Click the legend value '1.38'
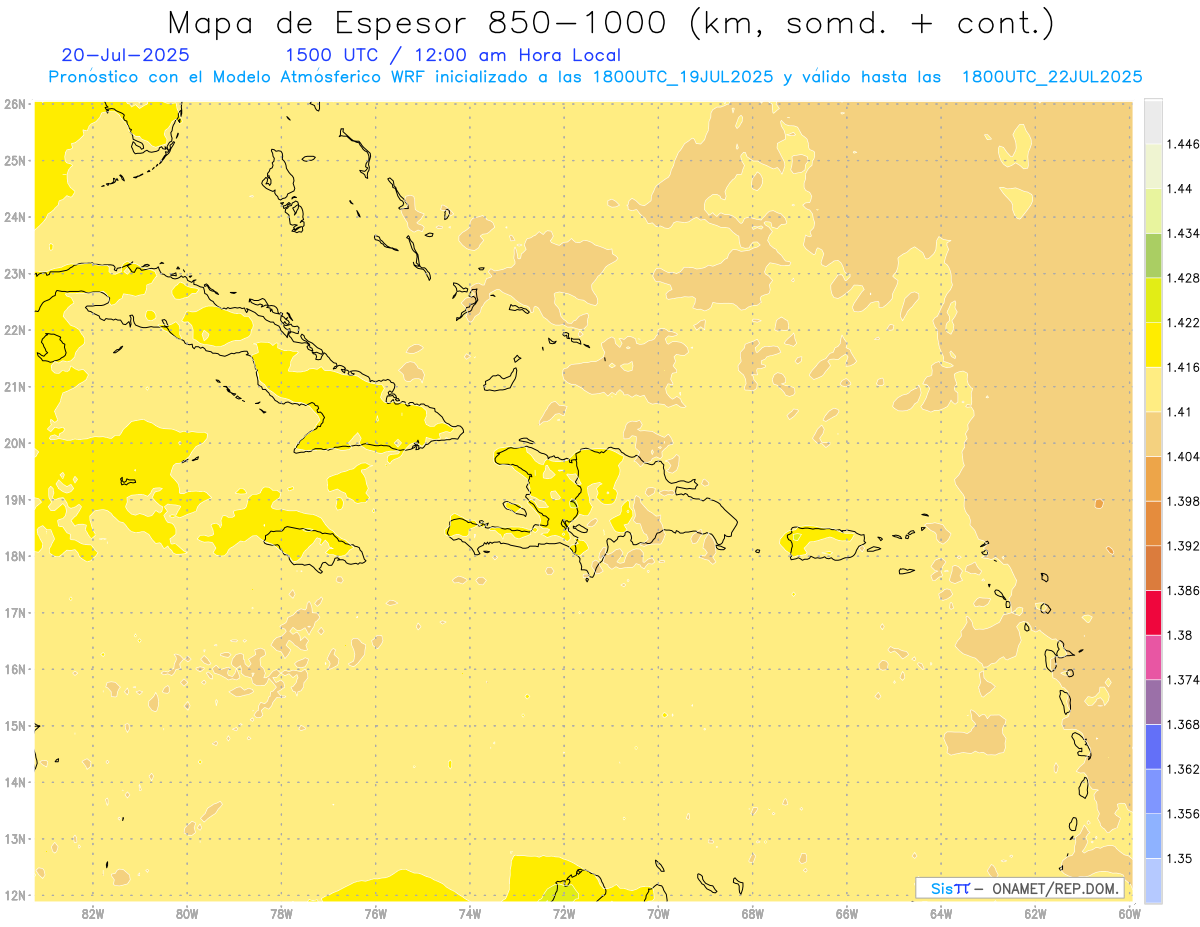Viewport: 1200px width, 927px height. point(1179,635)
